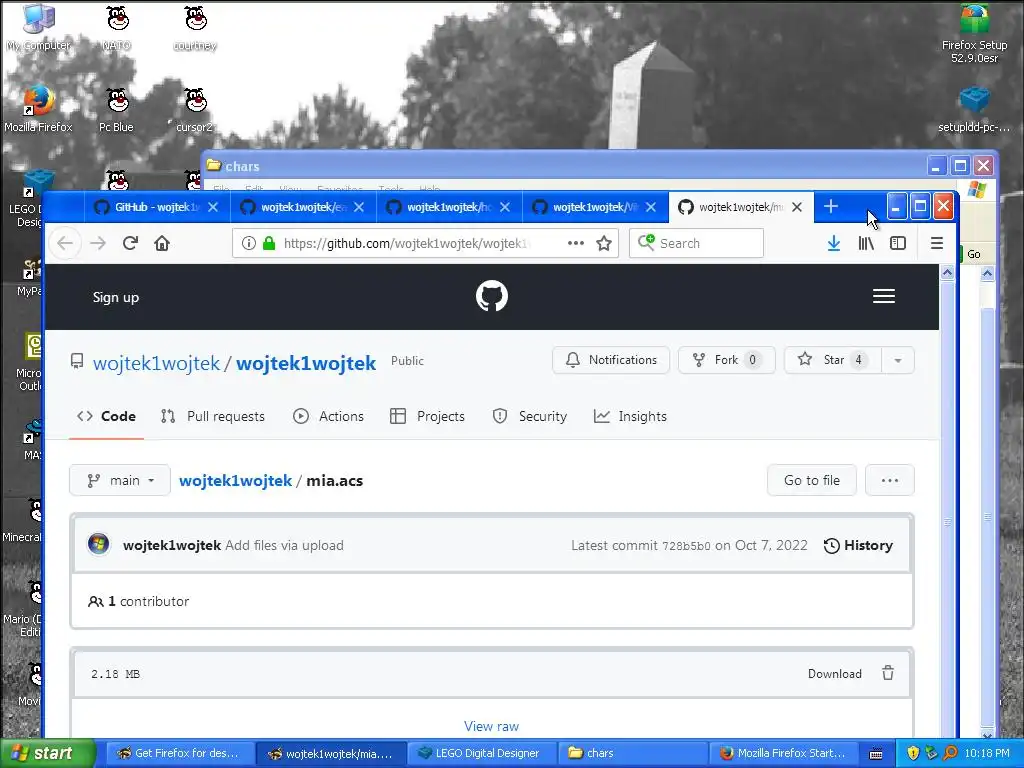This screenshot has height=768, width=1024.
Task: Bookmark this page with the star icon
Action: click(x=604, y=244)
